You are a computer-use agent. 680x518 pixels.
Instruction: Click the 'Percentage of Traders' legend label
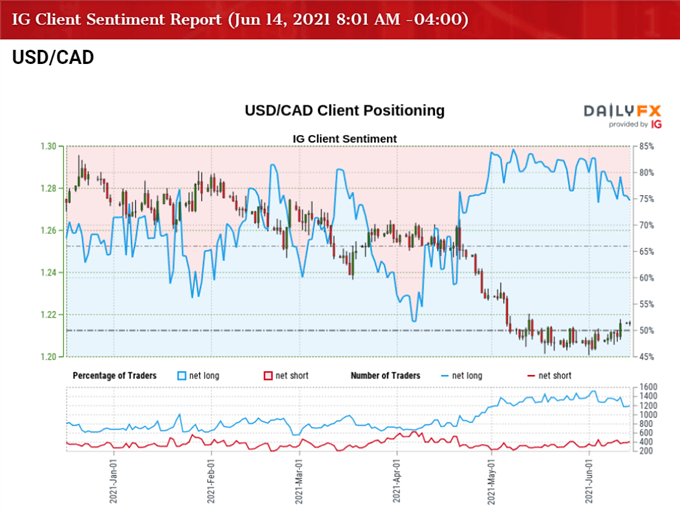(114, 376)
